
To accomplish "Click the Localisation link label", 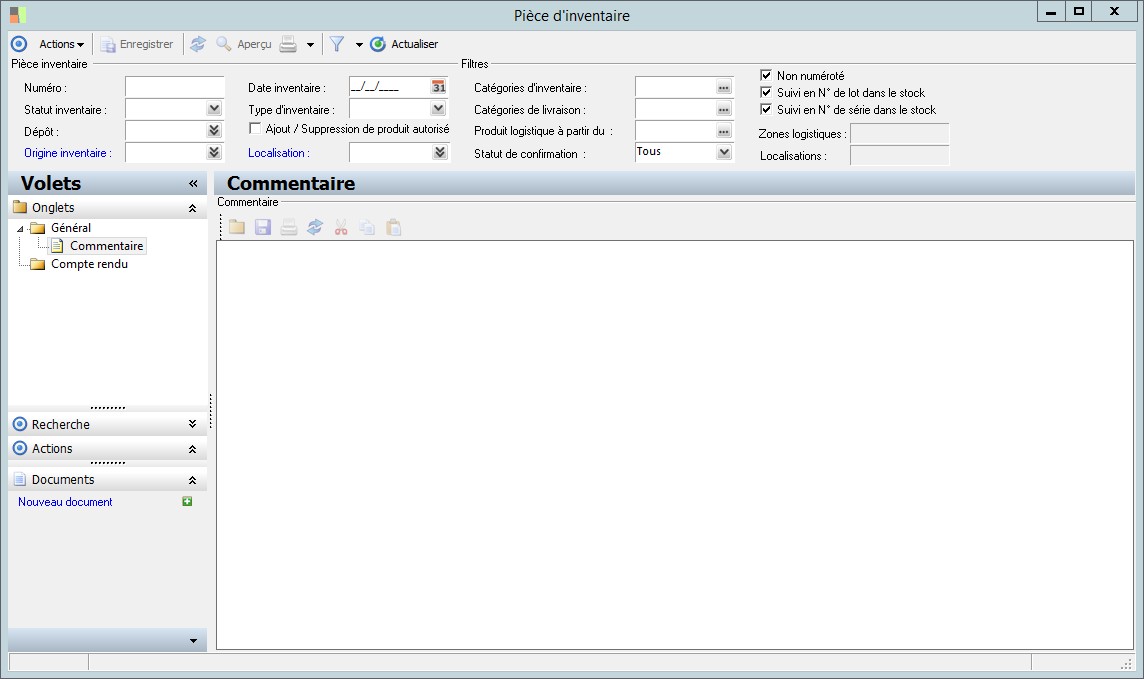I will [x=279, y=153].
